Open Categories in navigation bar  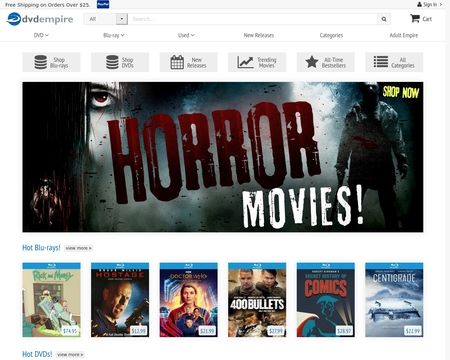click(331, 35)
